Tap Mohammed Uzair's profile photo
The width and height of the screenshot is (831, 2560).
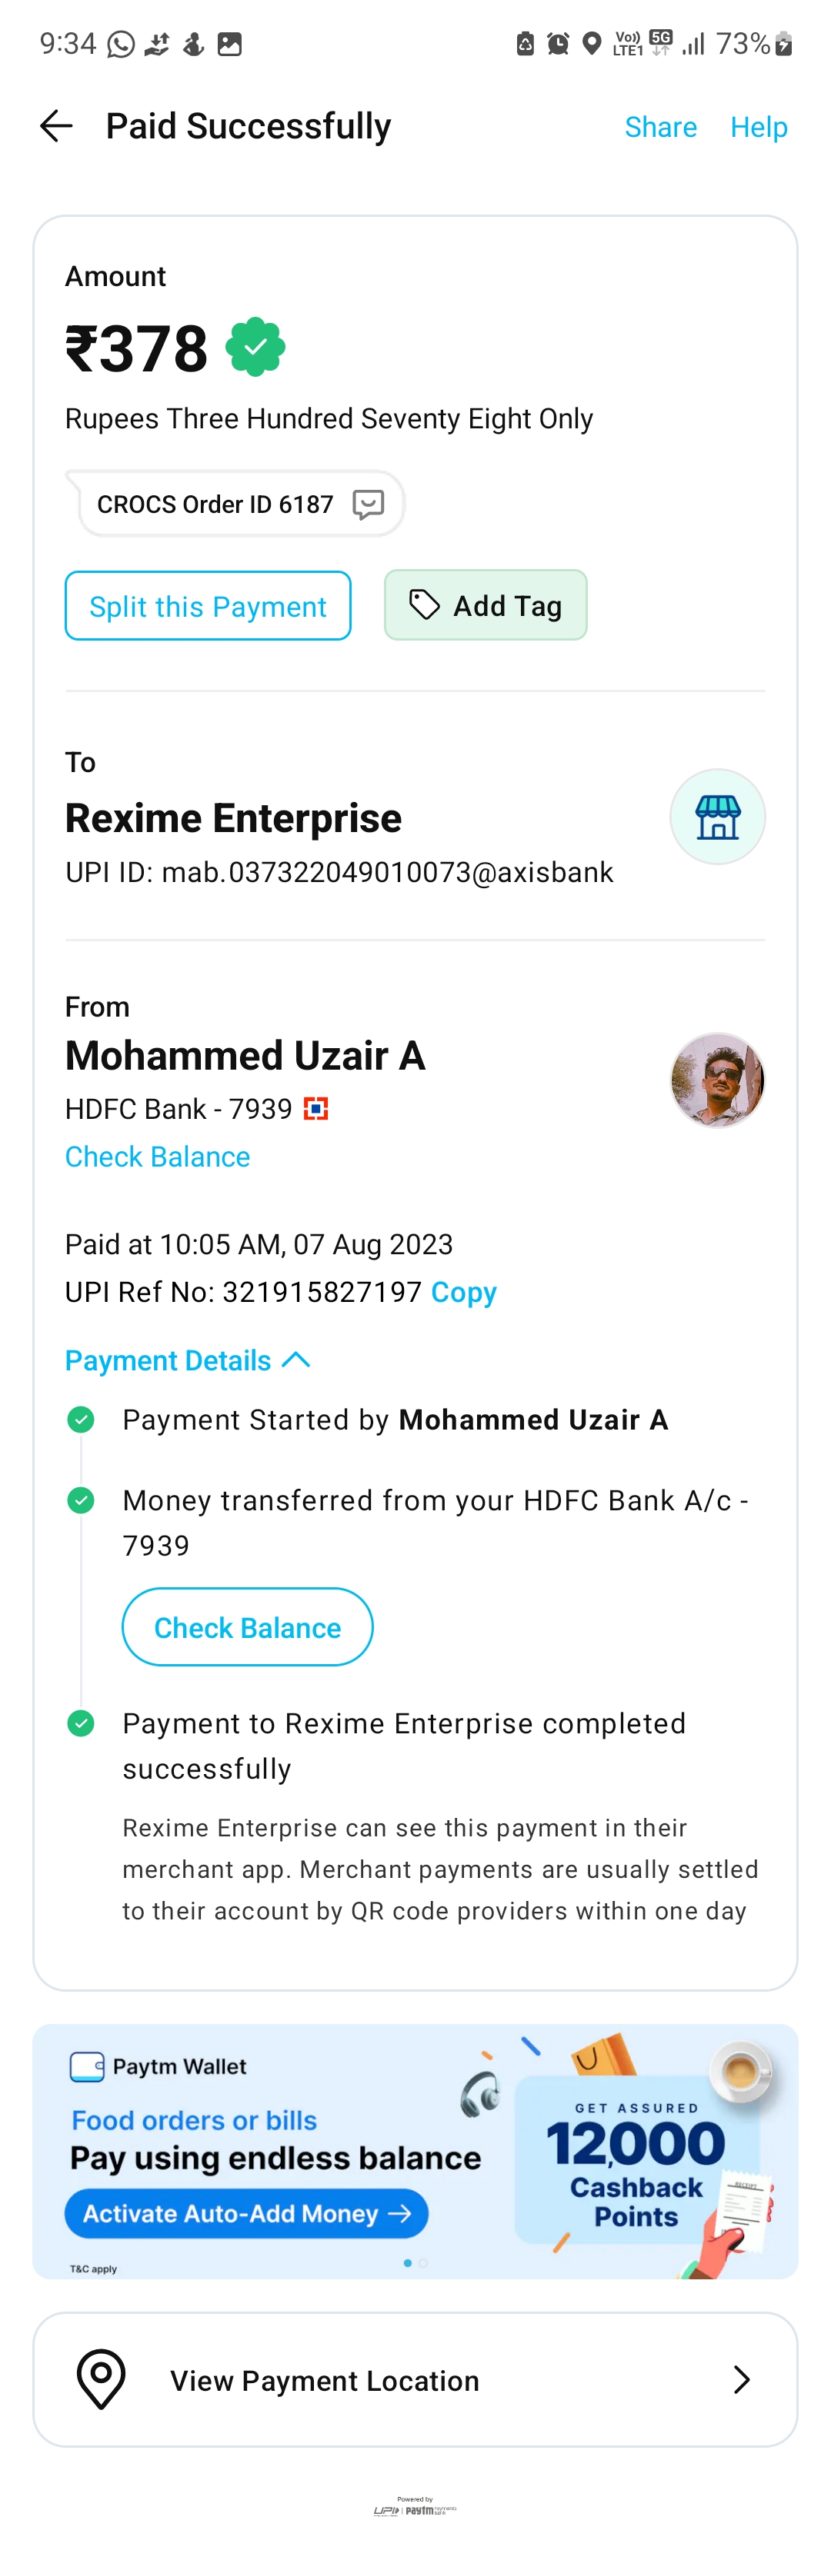[717, 1080]
